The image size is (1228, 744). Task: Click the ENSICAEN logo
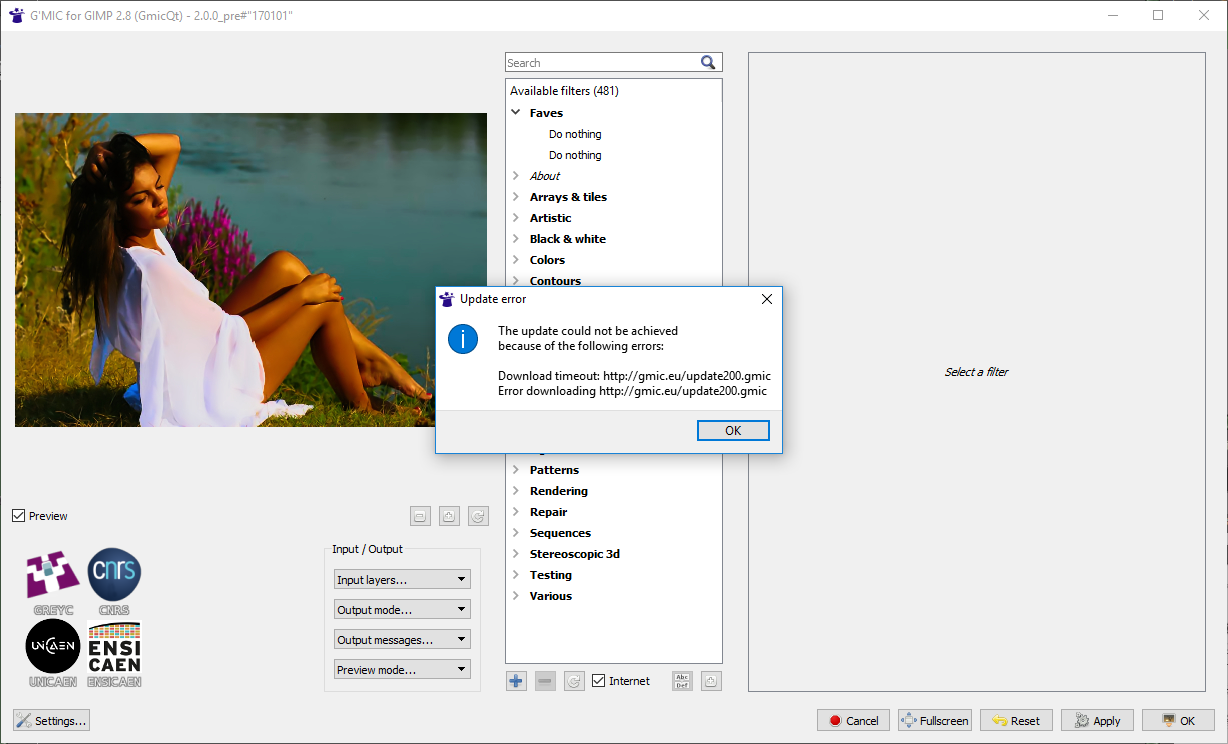coord(114,653)
